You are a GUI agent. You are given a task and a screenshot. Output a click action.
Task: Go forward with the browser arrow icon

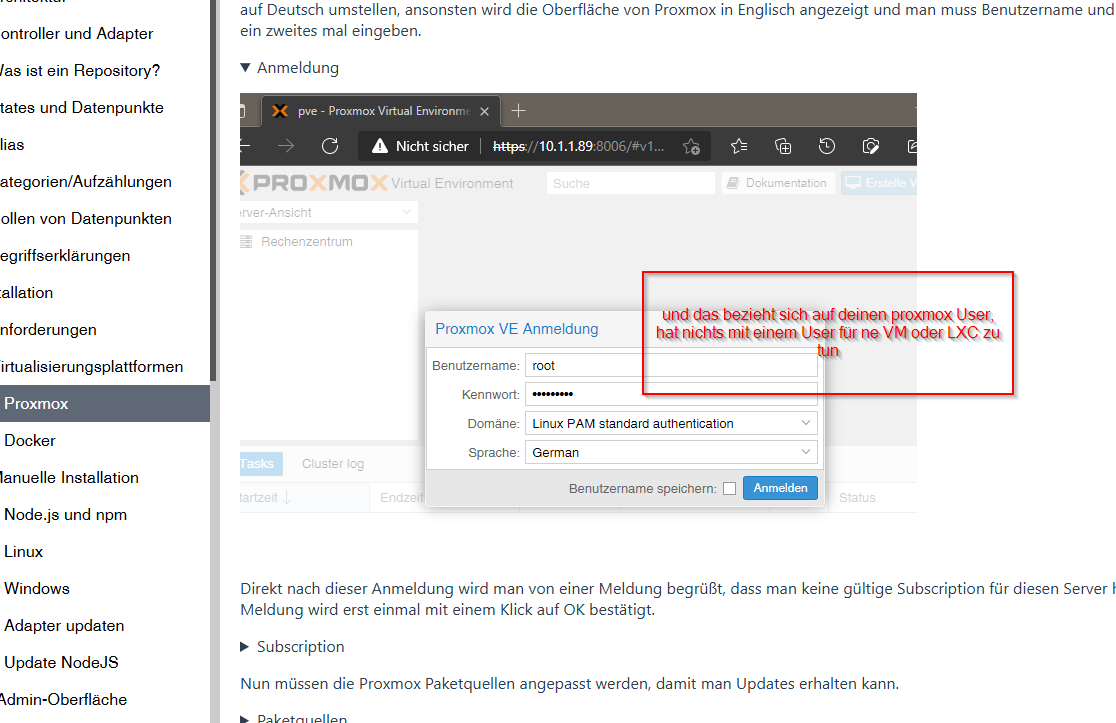pyautogui.click(x=286, y=147)
